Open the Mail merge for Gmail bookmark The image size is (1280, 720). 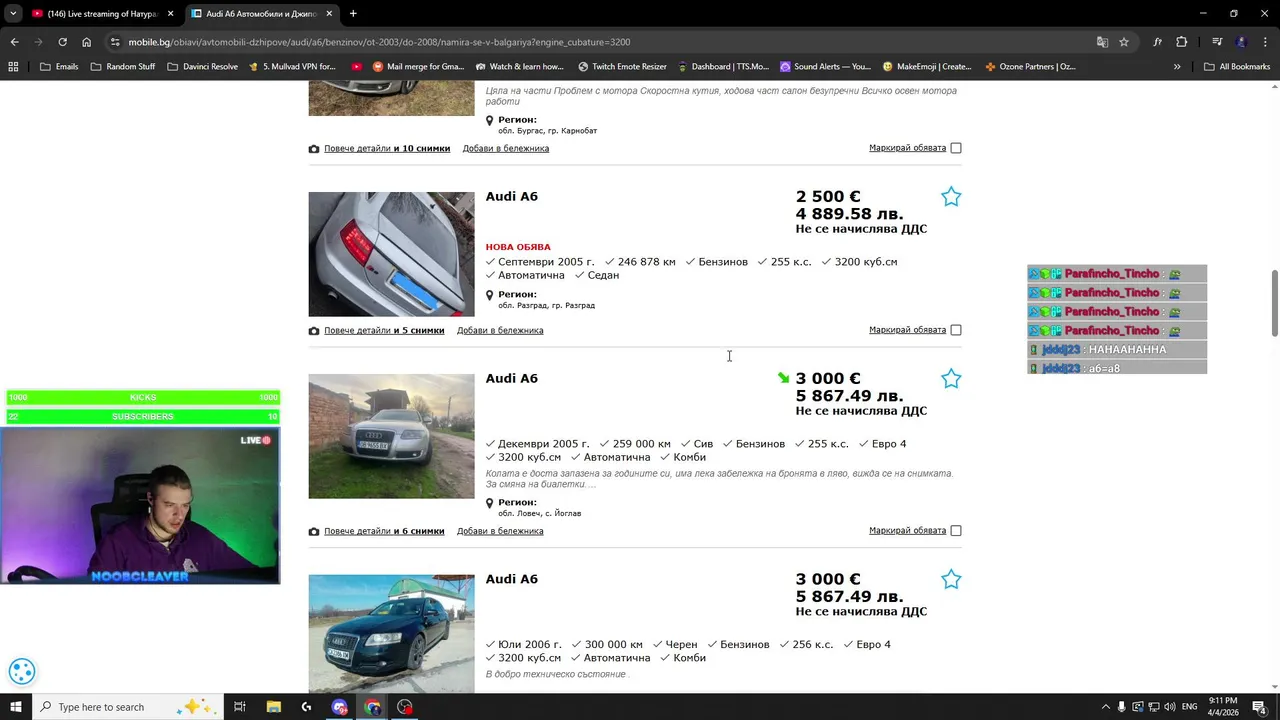418,67
